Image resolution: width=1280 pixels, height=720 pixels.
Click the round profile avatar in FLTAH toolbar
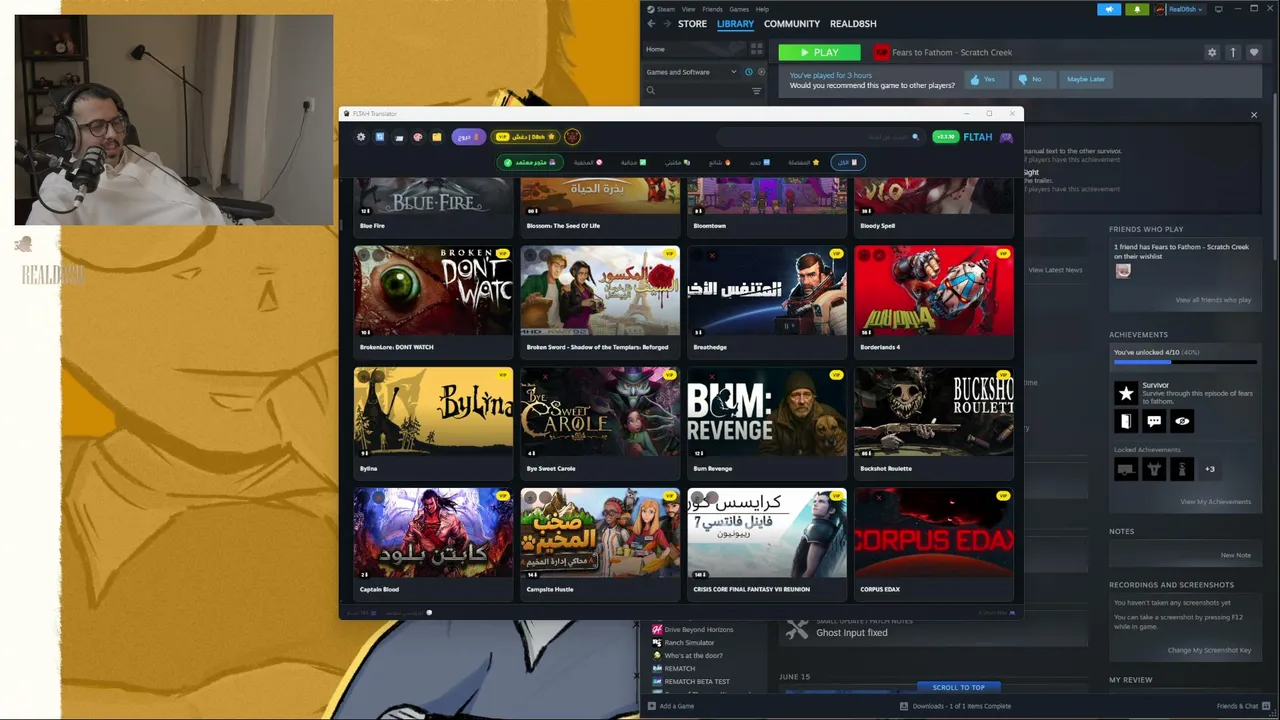pyautogui.click(x=572, y=137)
